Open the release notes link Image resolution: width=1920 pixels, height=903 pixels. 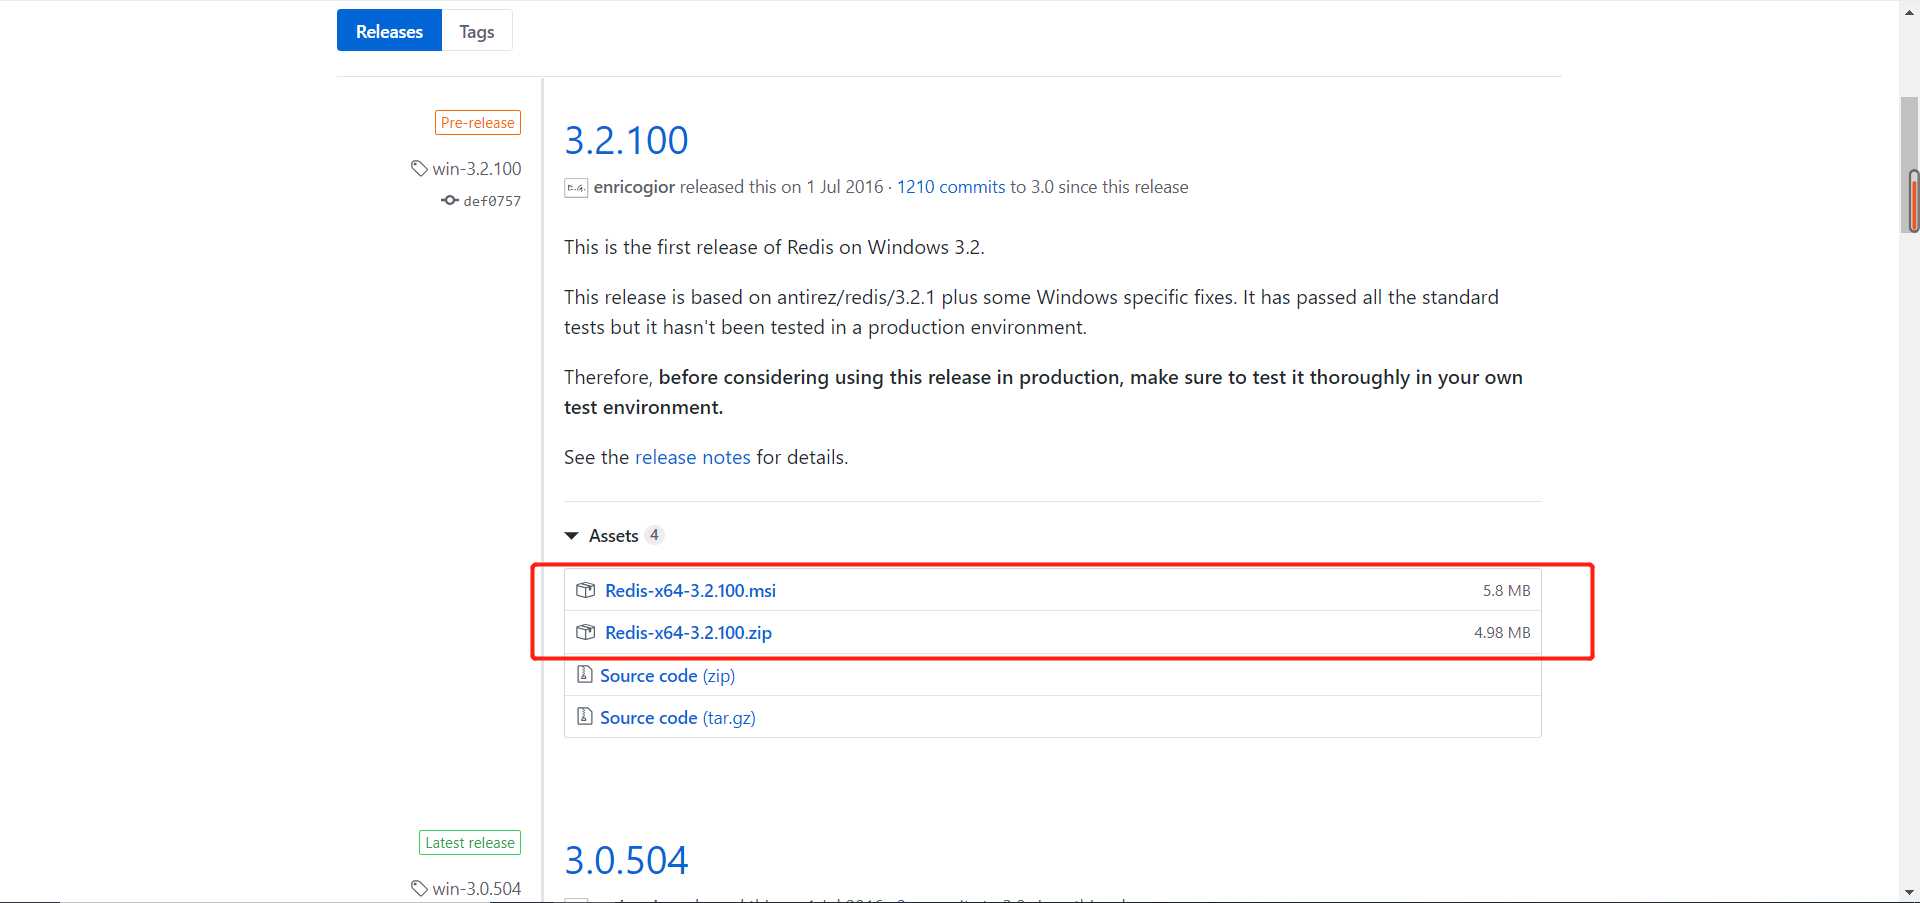[692, 457]
